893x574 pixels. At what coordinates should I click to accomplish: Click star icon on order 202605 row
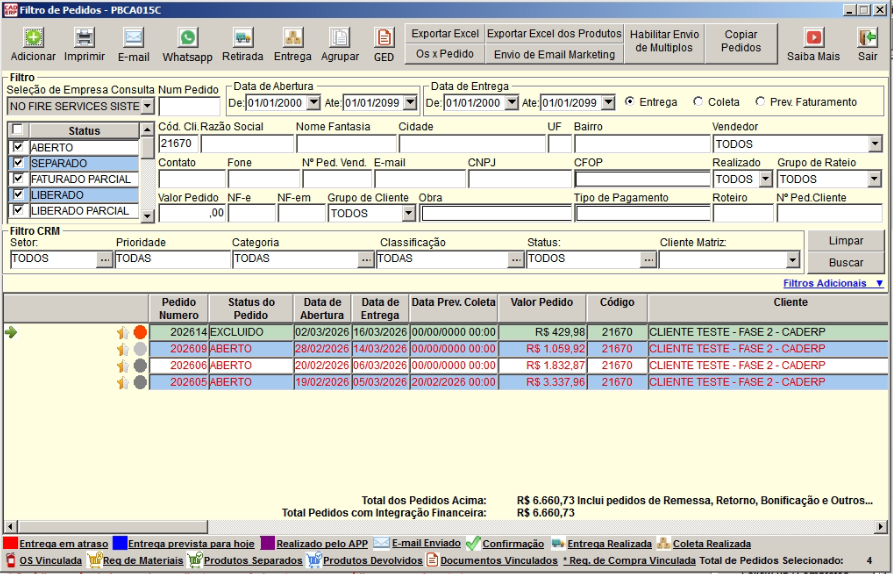123,382
